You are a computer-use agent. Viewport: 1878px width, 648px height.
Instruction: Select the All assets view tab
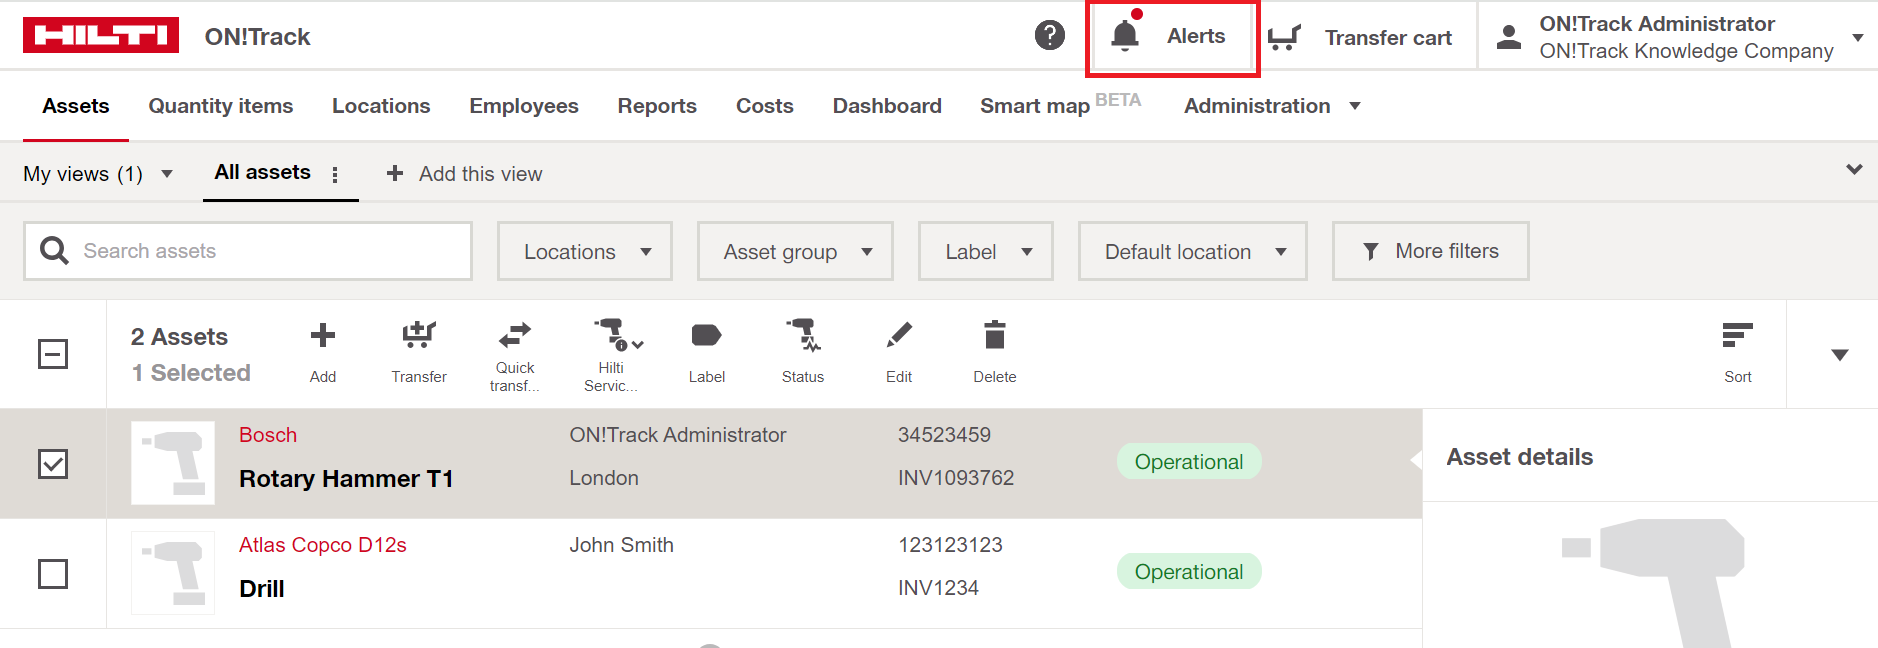point(262,172)
